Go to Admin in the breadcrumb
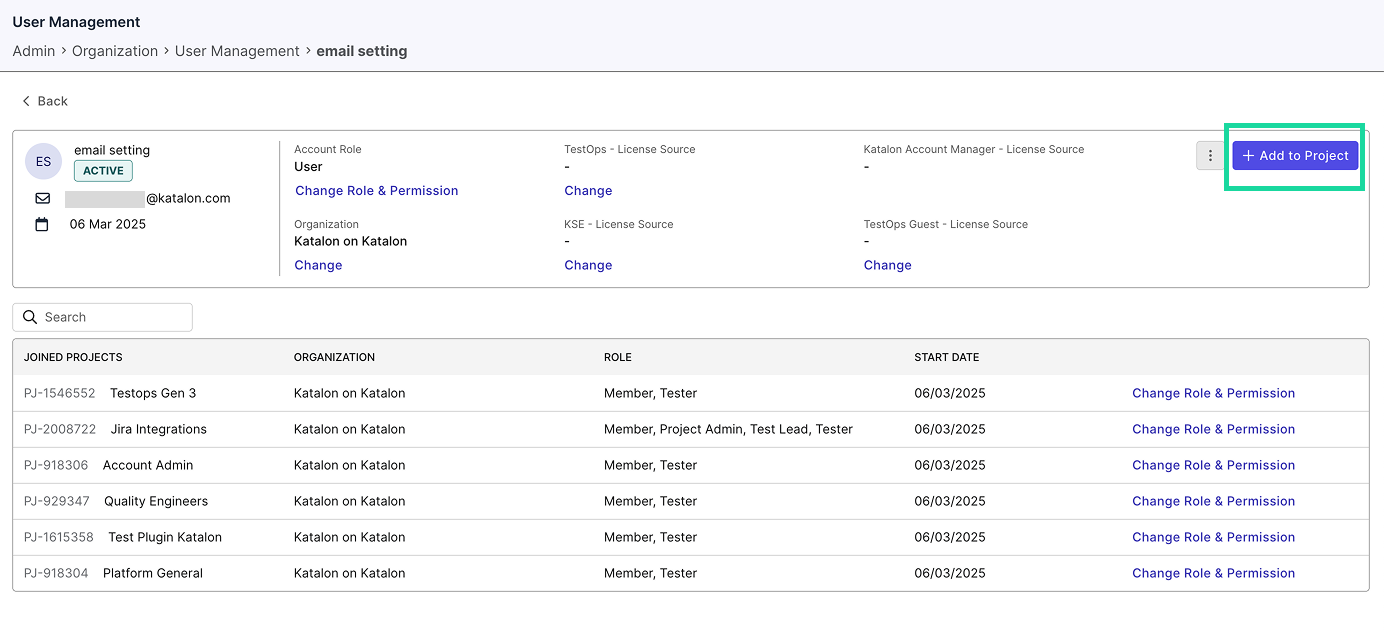 click(x=34, y=51)
